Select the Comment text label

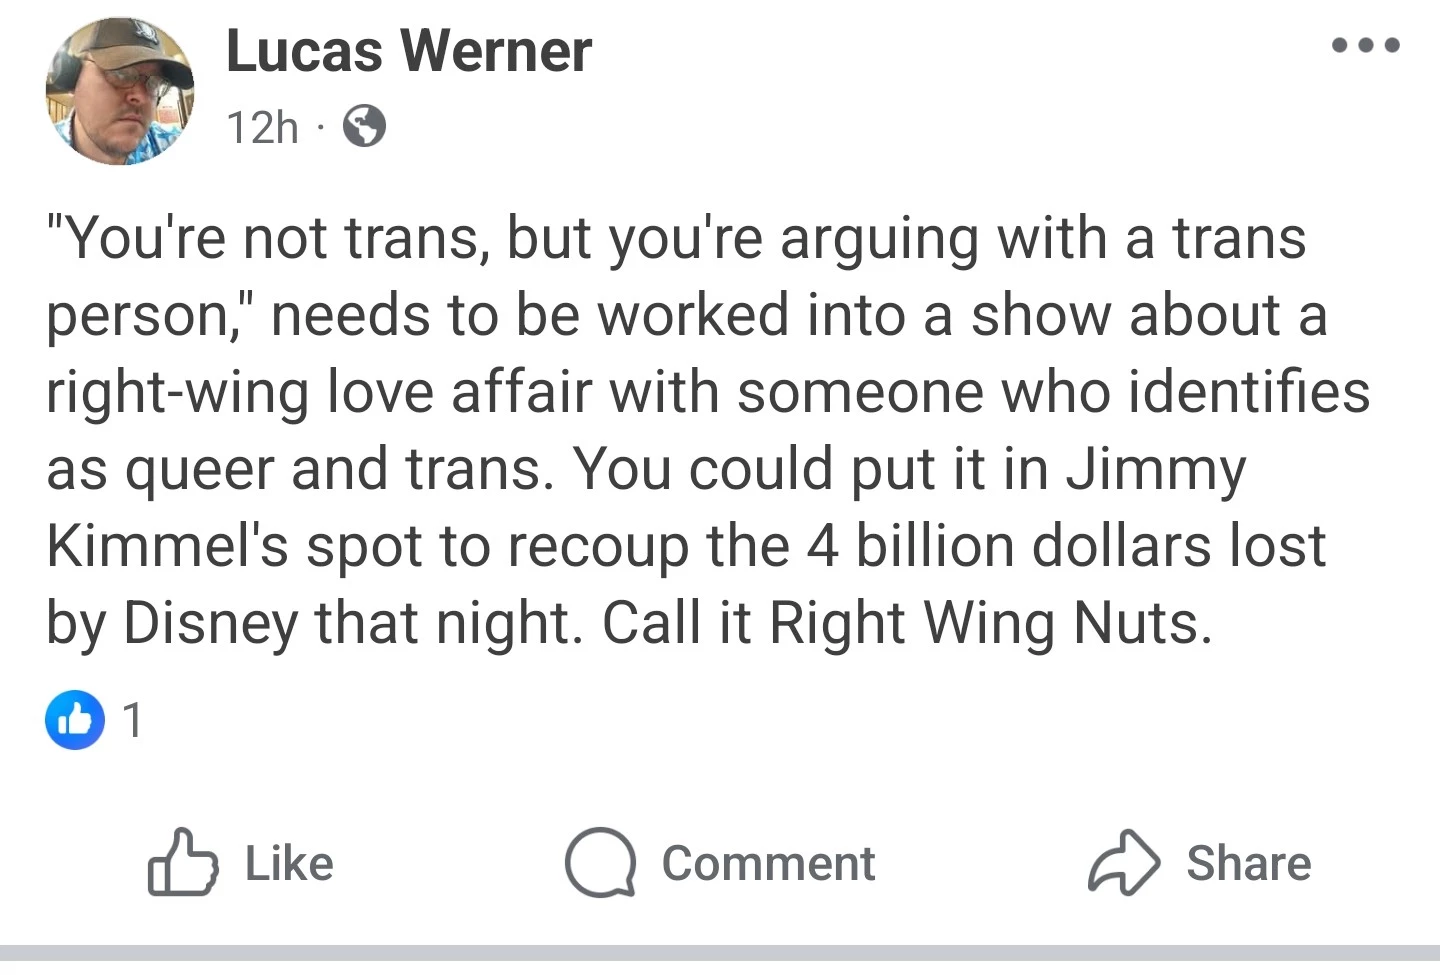tap(768, 863)
